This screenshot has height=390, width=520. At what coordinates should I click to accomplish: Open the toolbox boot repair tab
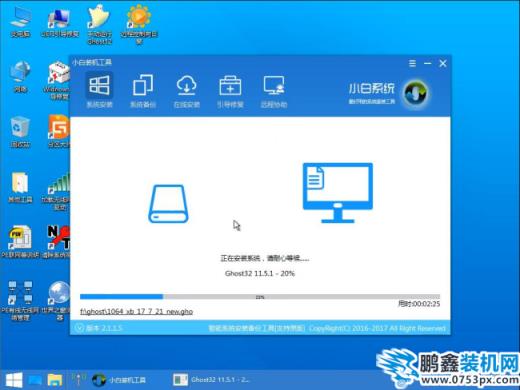click(230, 91)
